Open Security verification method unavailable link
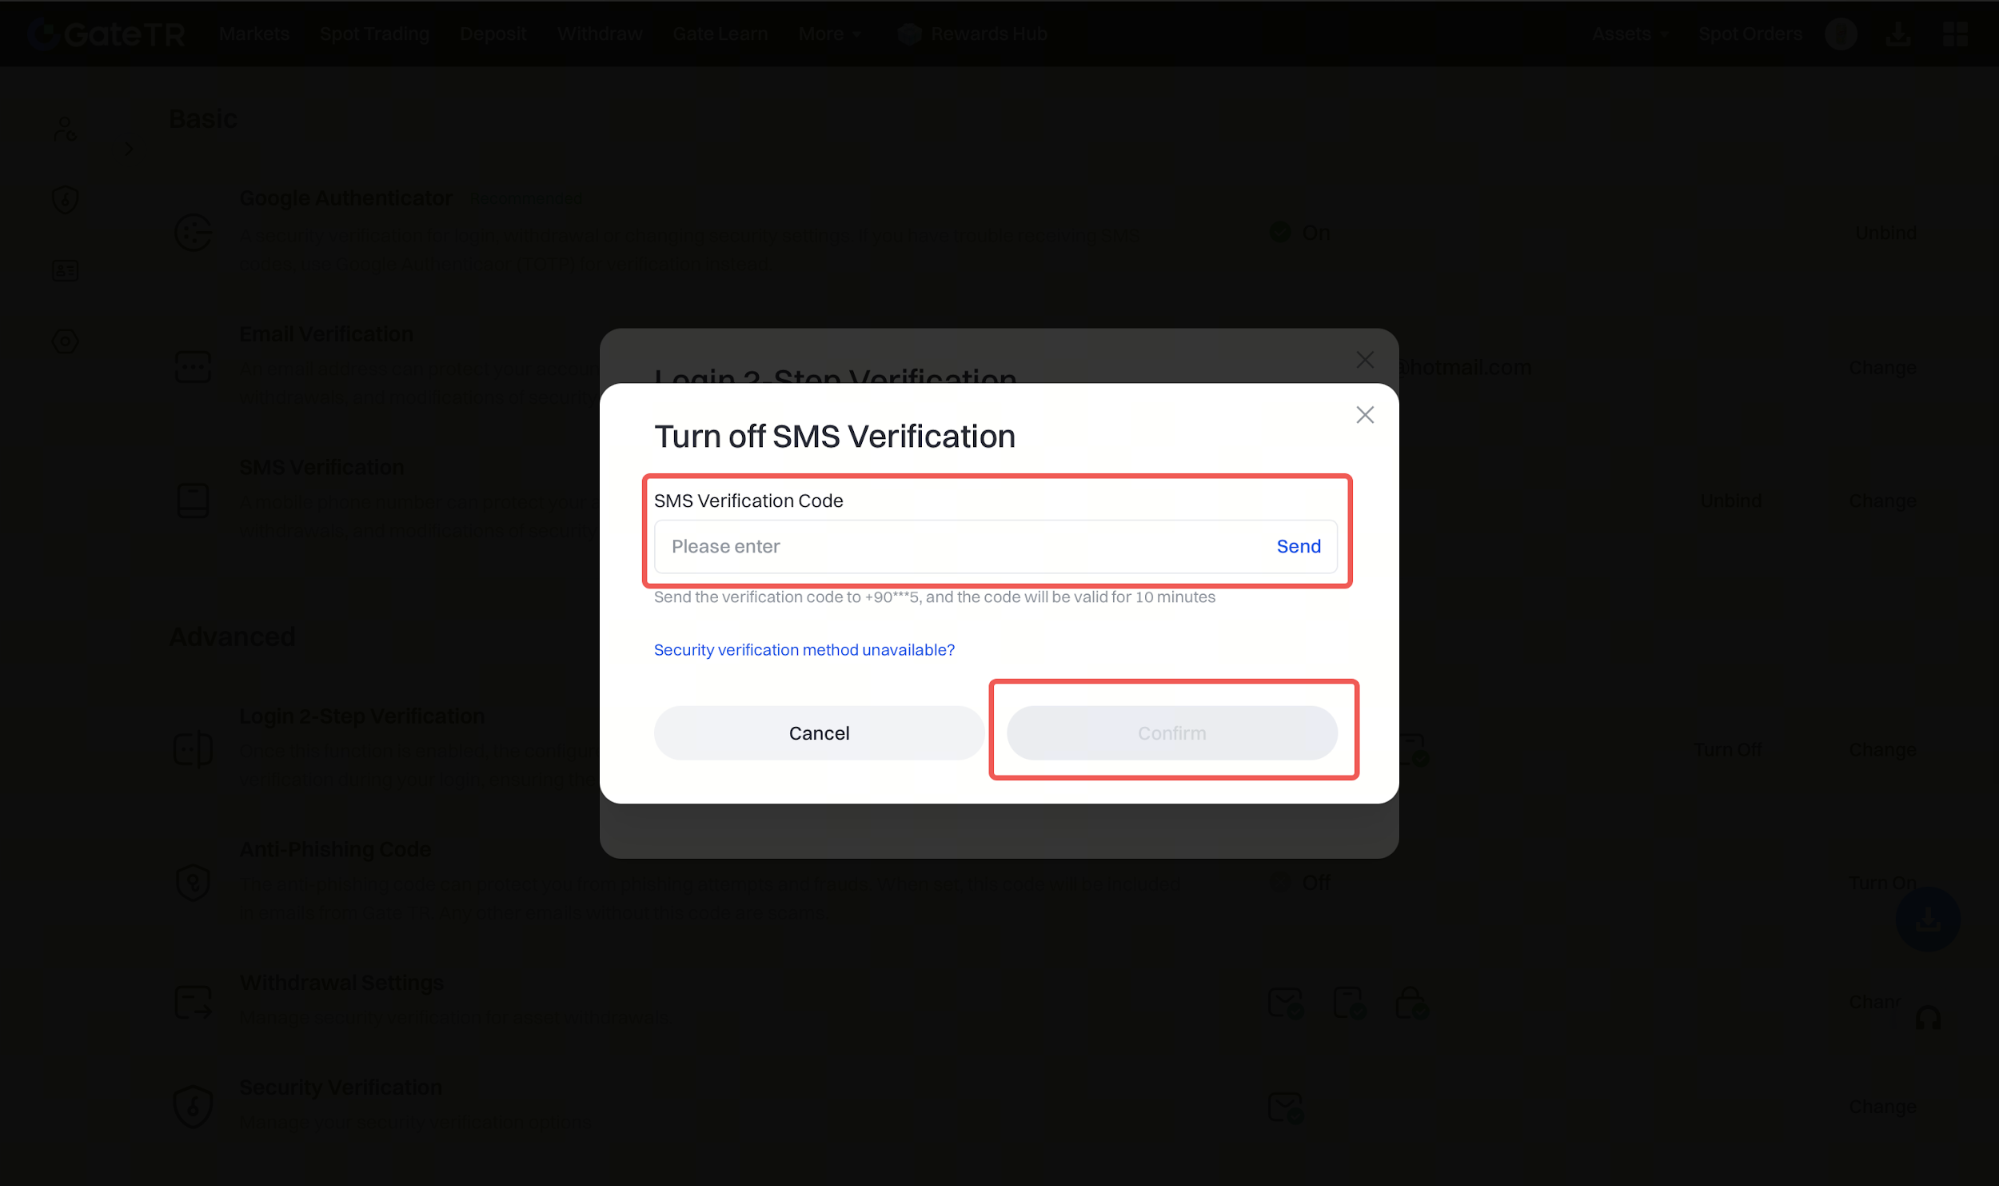Screen dimensions: 1999x1186 pyautogui.click(x=804, y=650)
